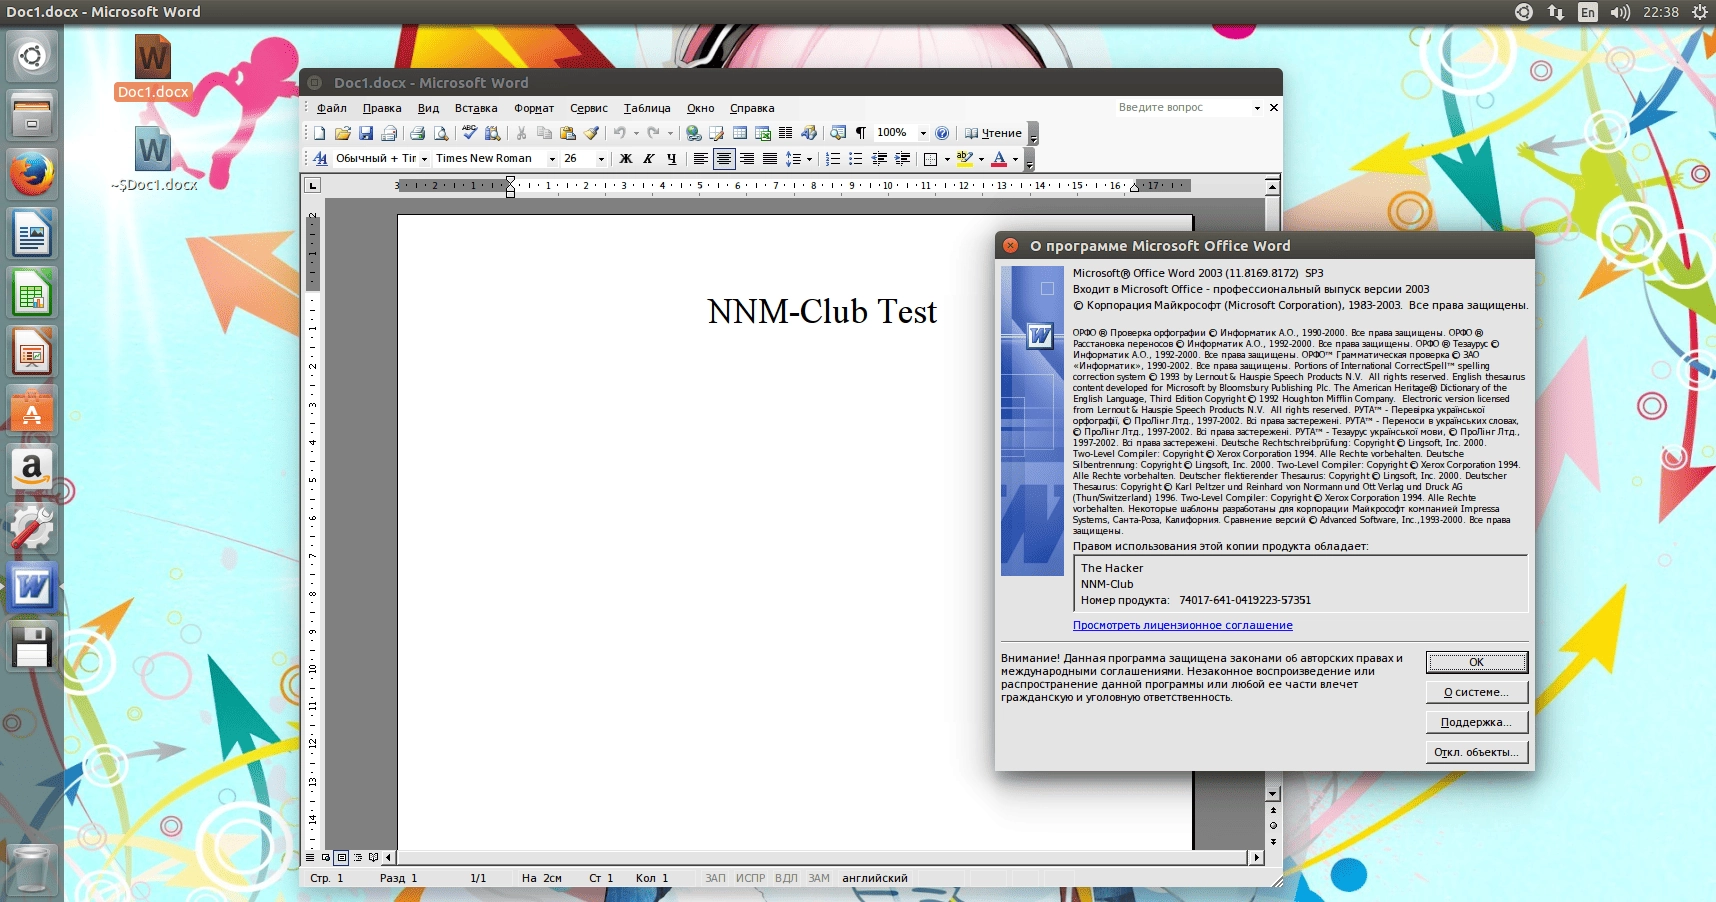Open the Вставка menu

[476, 108]
